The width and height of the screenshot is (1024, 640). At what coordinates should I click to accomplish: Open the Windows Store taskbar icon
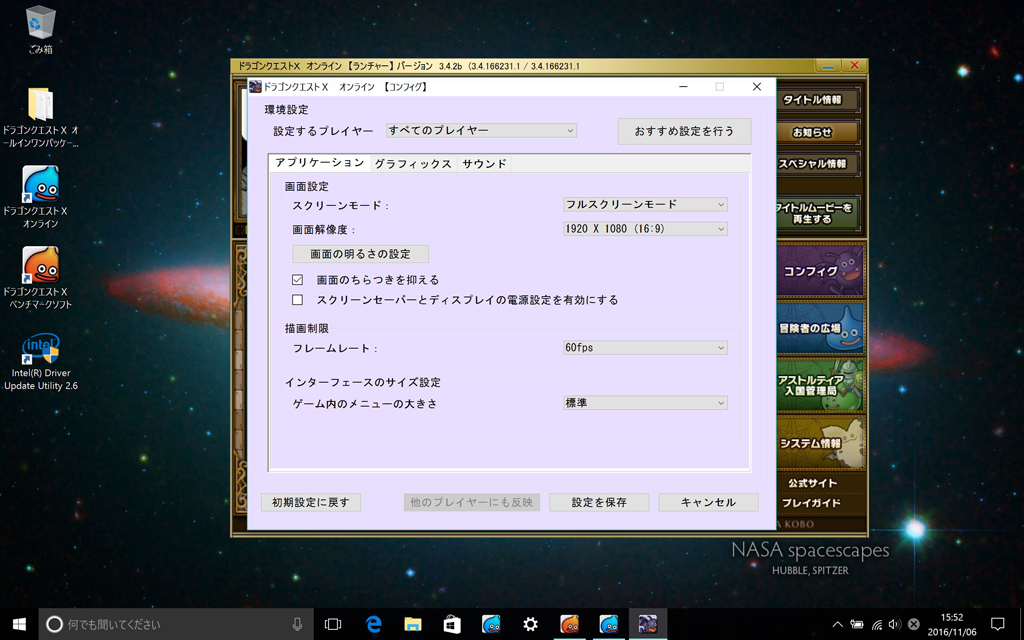[x=451, y=624]
